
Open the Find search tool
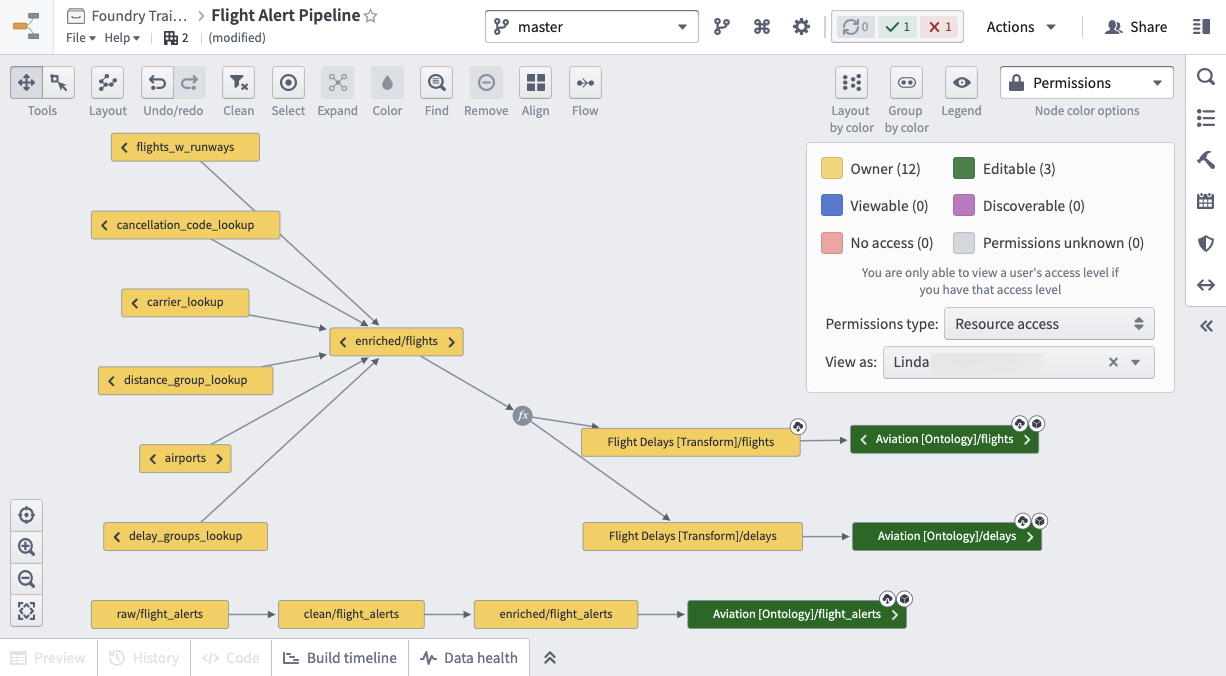coord(436,83)
